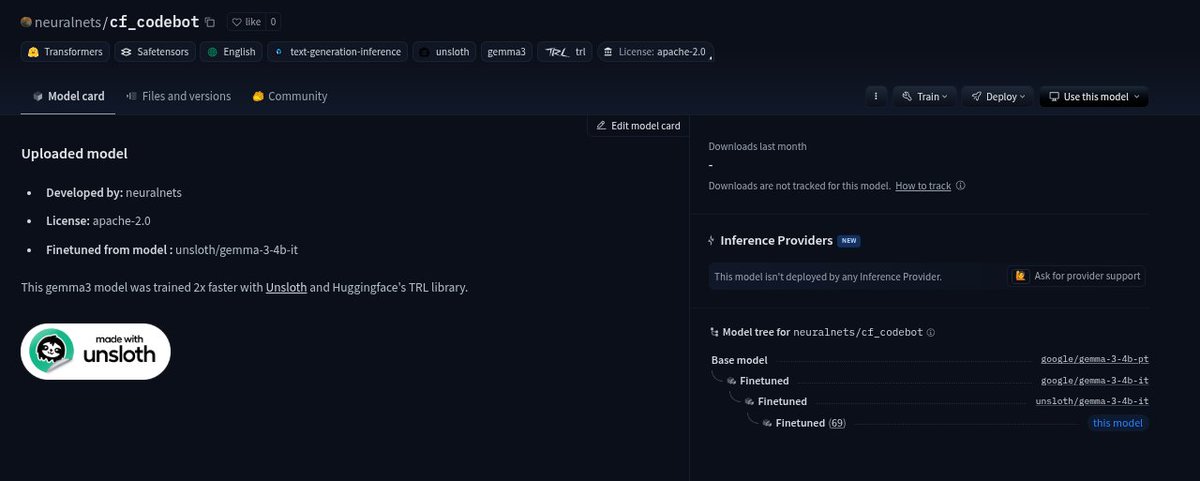Expand the Deploy dropdown
Image resolution: width=1200 pixels, height=481 pixels.
click(x=998, y=97)
